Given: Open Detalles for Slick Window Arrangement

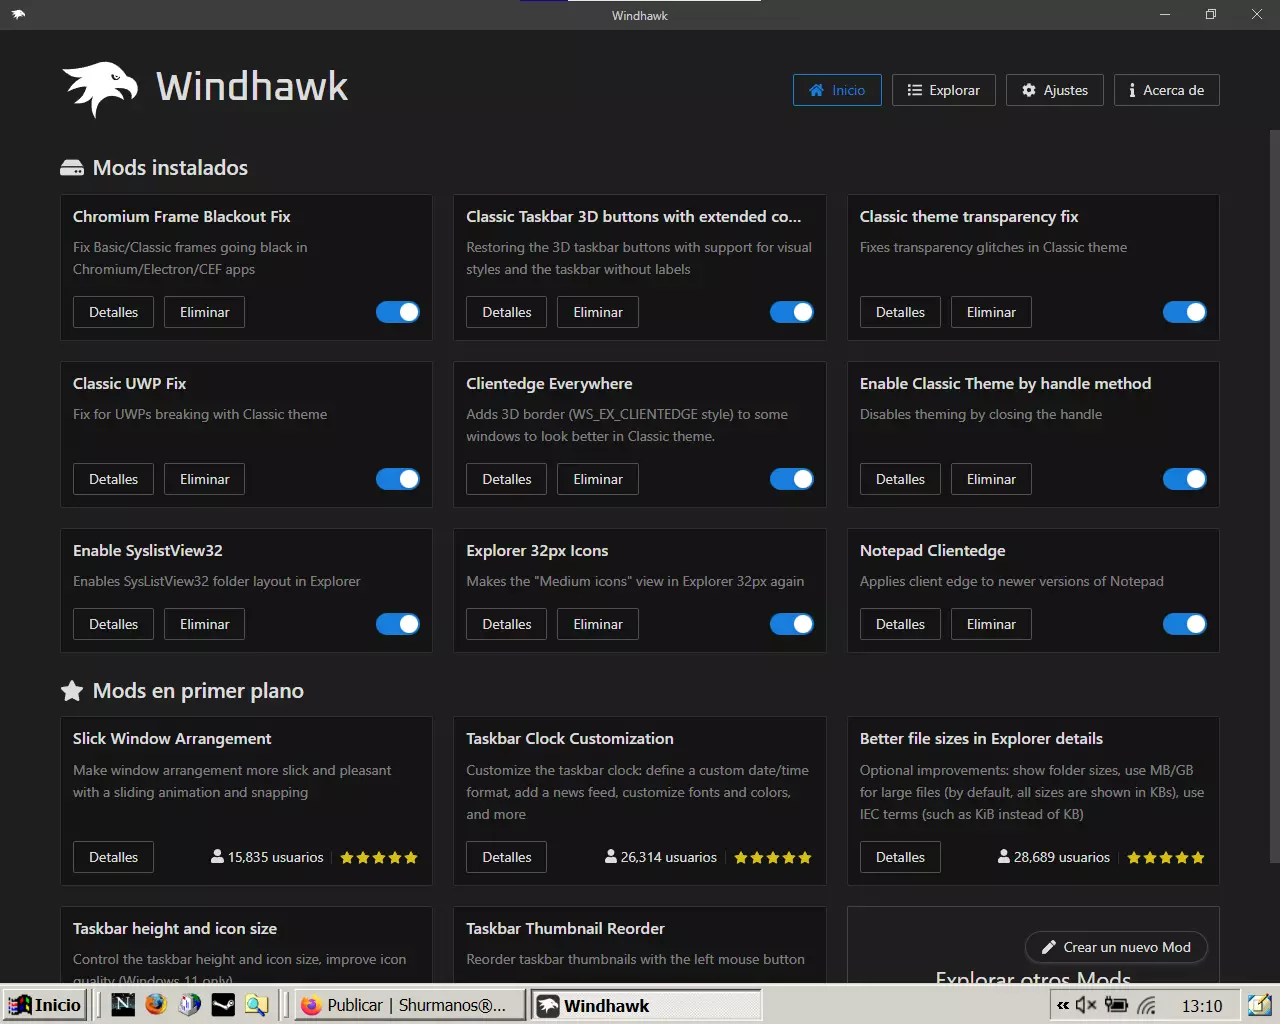Looking at the screenshot, I should (x=113, y=857).
